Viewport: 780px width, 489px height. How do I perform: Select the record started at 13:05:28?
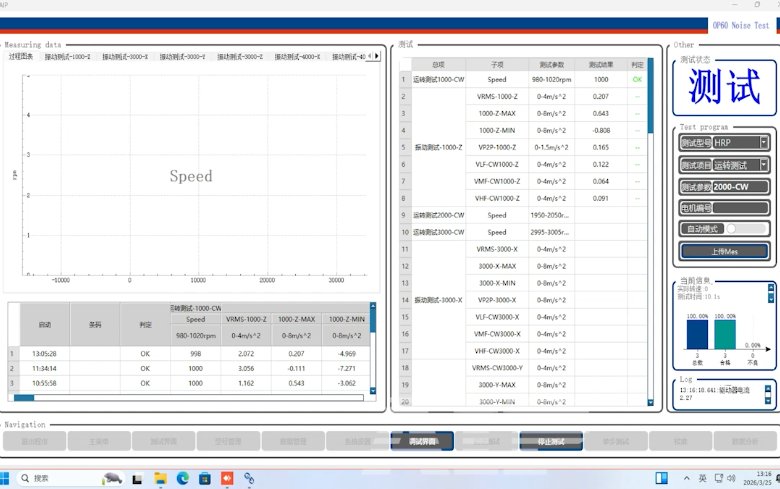click(x=44, y=354)
